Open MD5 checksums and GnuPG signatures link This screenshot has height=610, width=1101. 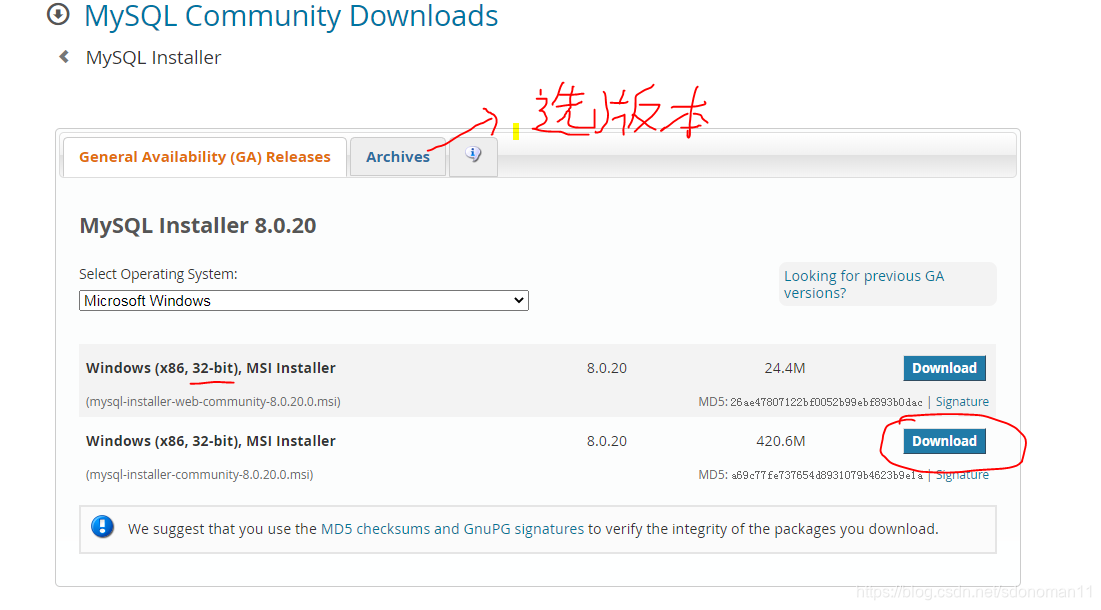point(452,529)
